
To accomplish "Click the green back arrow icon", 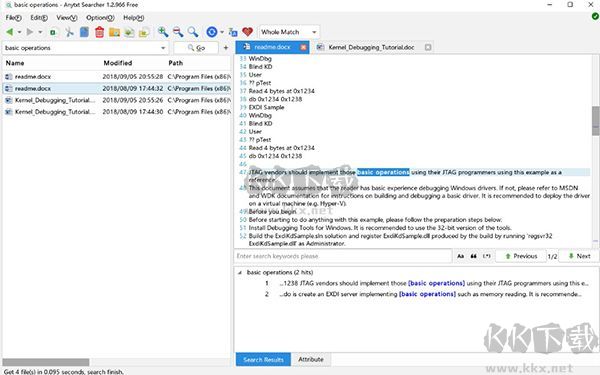I will click(x=10, y=32).
